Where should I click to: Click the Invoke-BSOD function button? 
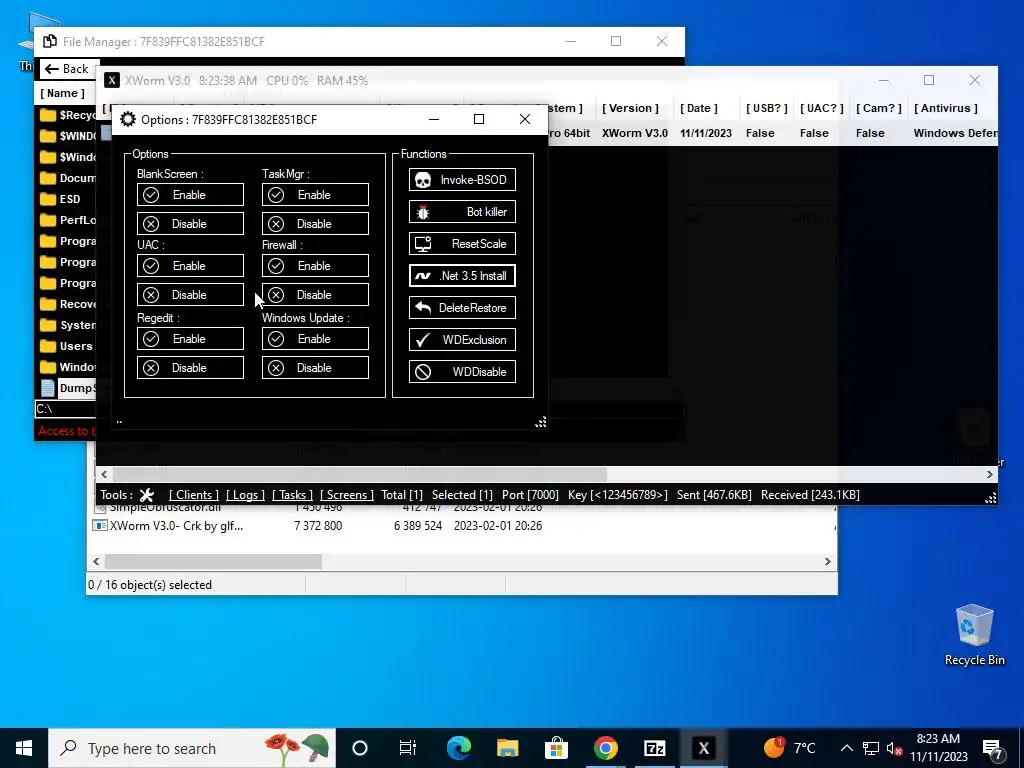coord(462,180)
